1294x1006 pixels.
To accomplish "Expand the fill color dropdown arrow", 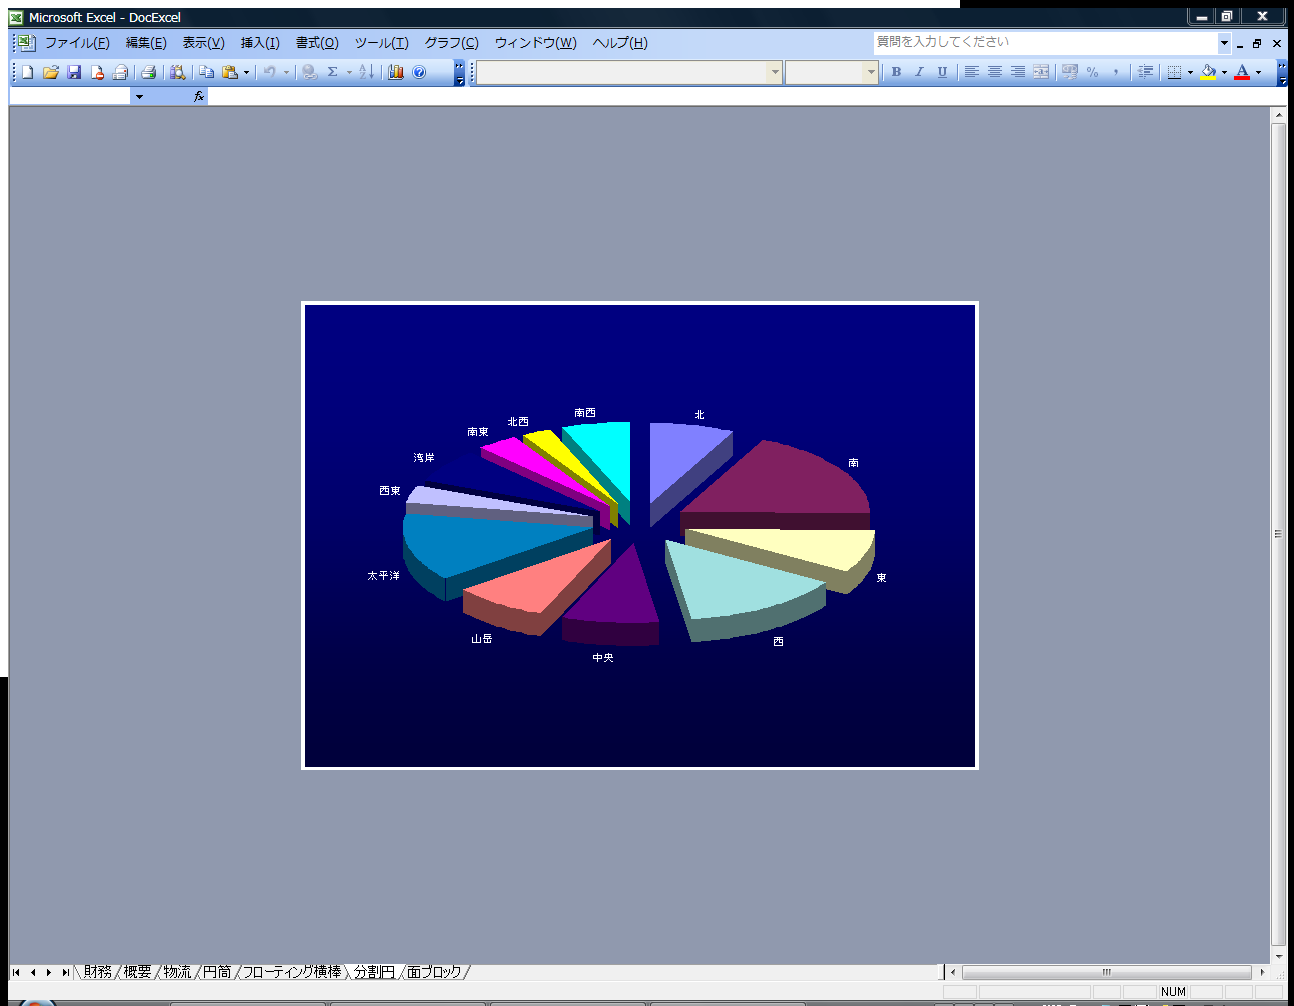I will [1224, 72].
